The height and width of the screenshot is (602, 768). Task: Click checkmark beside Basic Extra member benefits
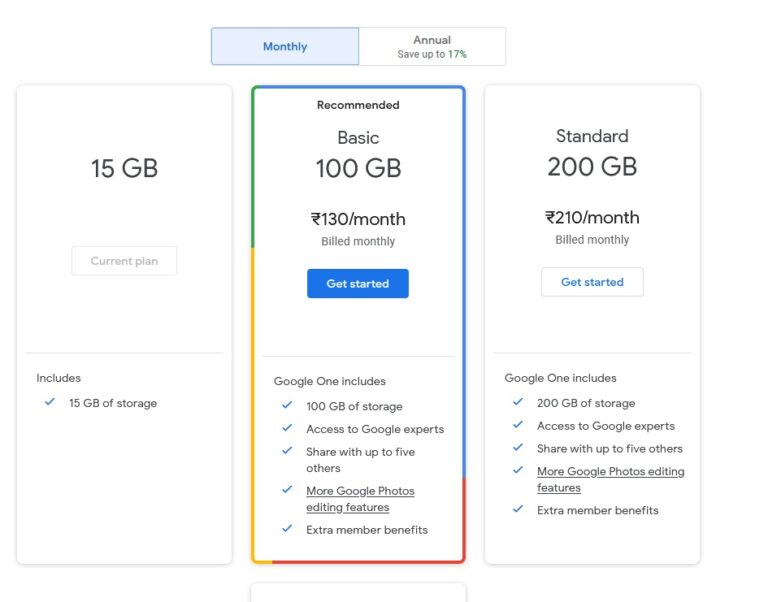pos(287,529)
